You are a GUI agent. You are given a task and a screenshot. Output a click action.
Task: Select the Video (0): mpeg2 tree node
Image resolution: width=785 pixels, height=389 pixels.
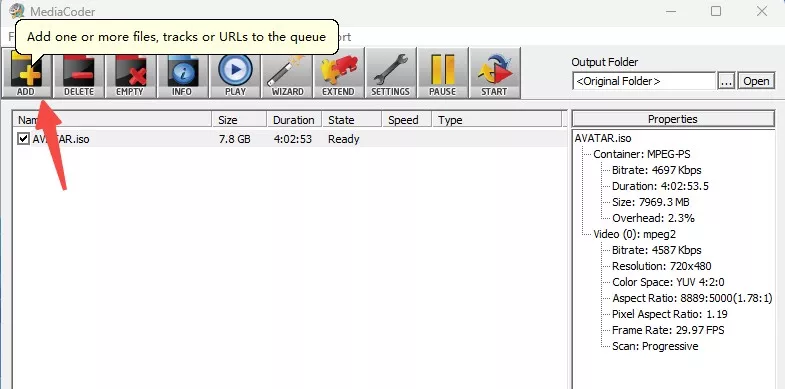(x=635, y=234)
